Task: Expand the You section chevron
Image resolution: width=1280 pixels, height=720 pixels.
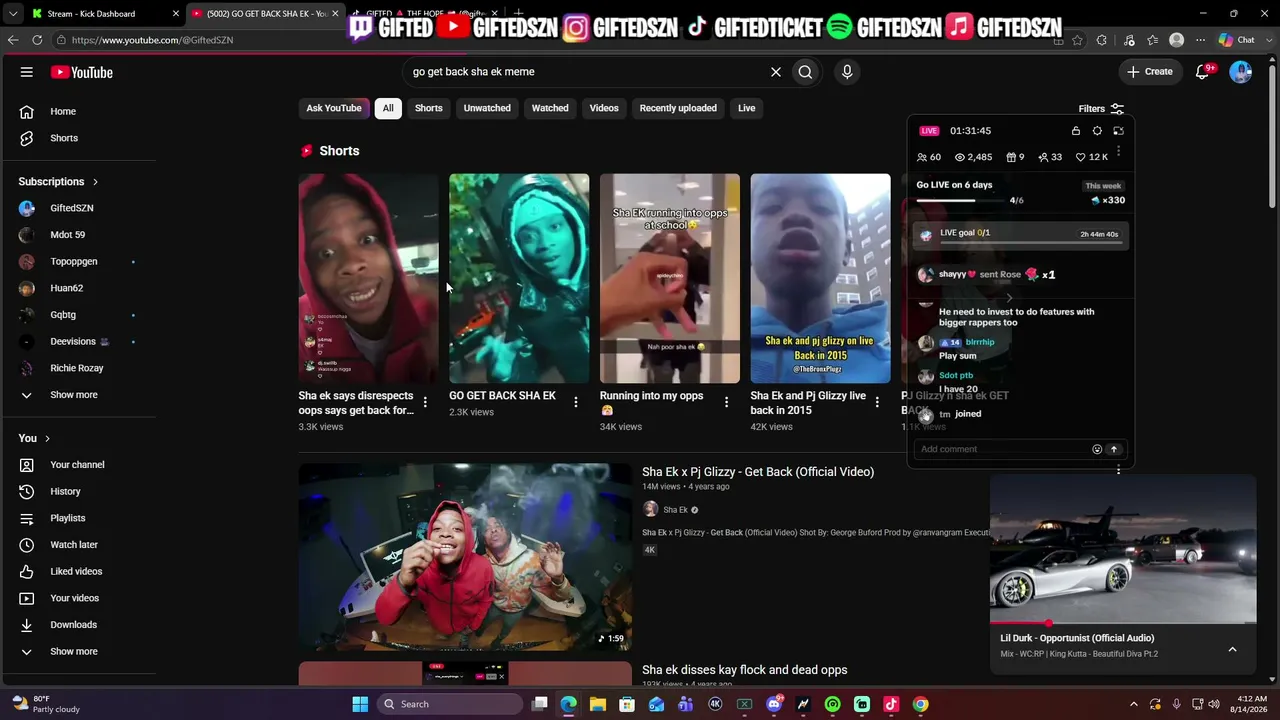Action: click(47, 439)
